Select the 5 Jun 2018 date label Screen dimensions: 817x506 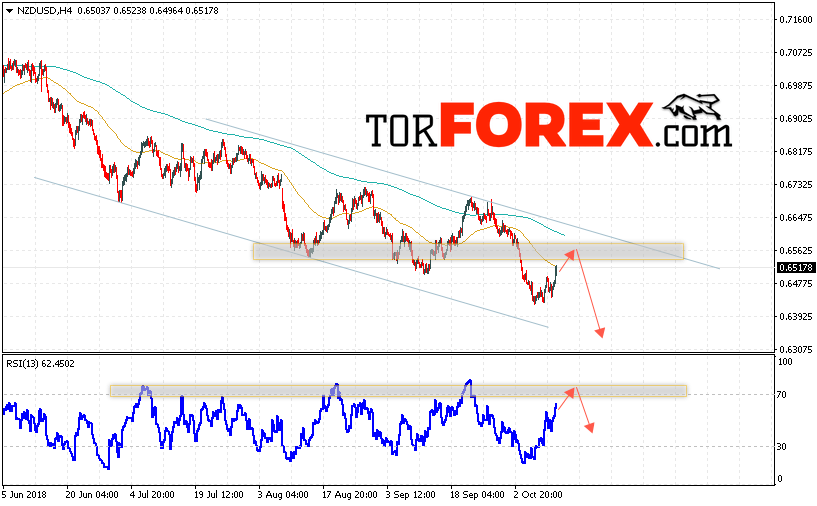(24, 495)
